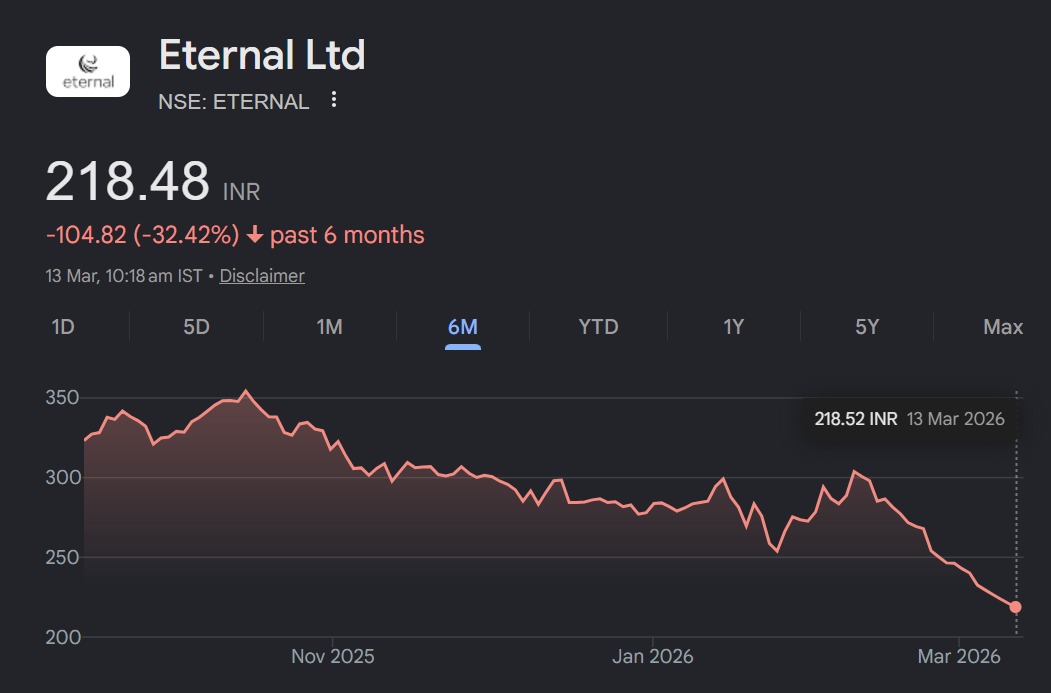The width and height of the screenshot is (1051, 693).
Task: Select the currently active 6M tab
Action: coord(464,326)
